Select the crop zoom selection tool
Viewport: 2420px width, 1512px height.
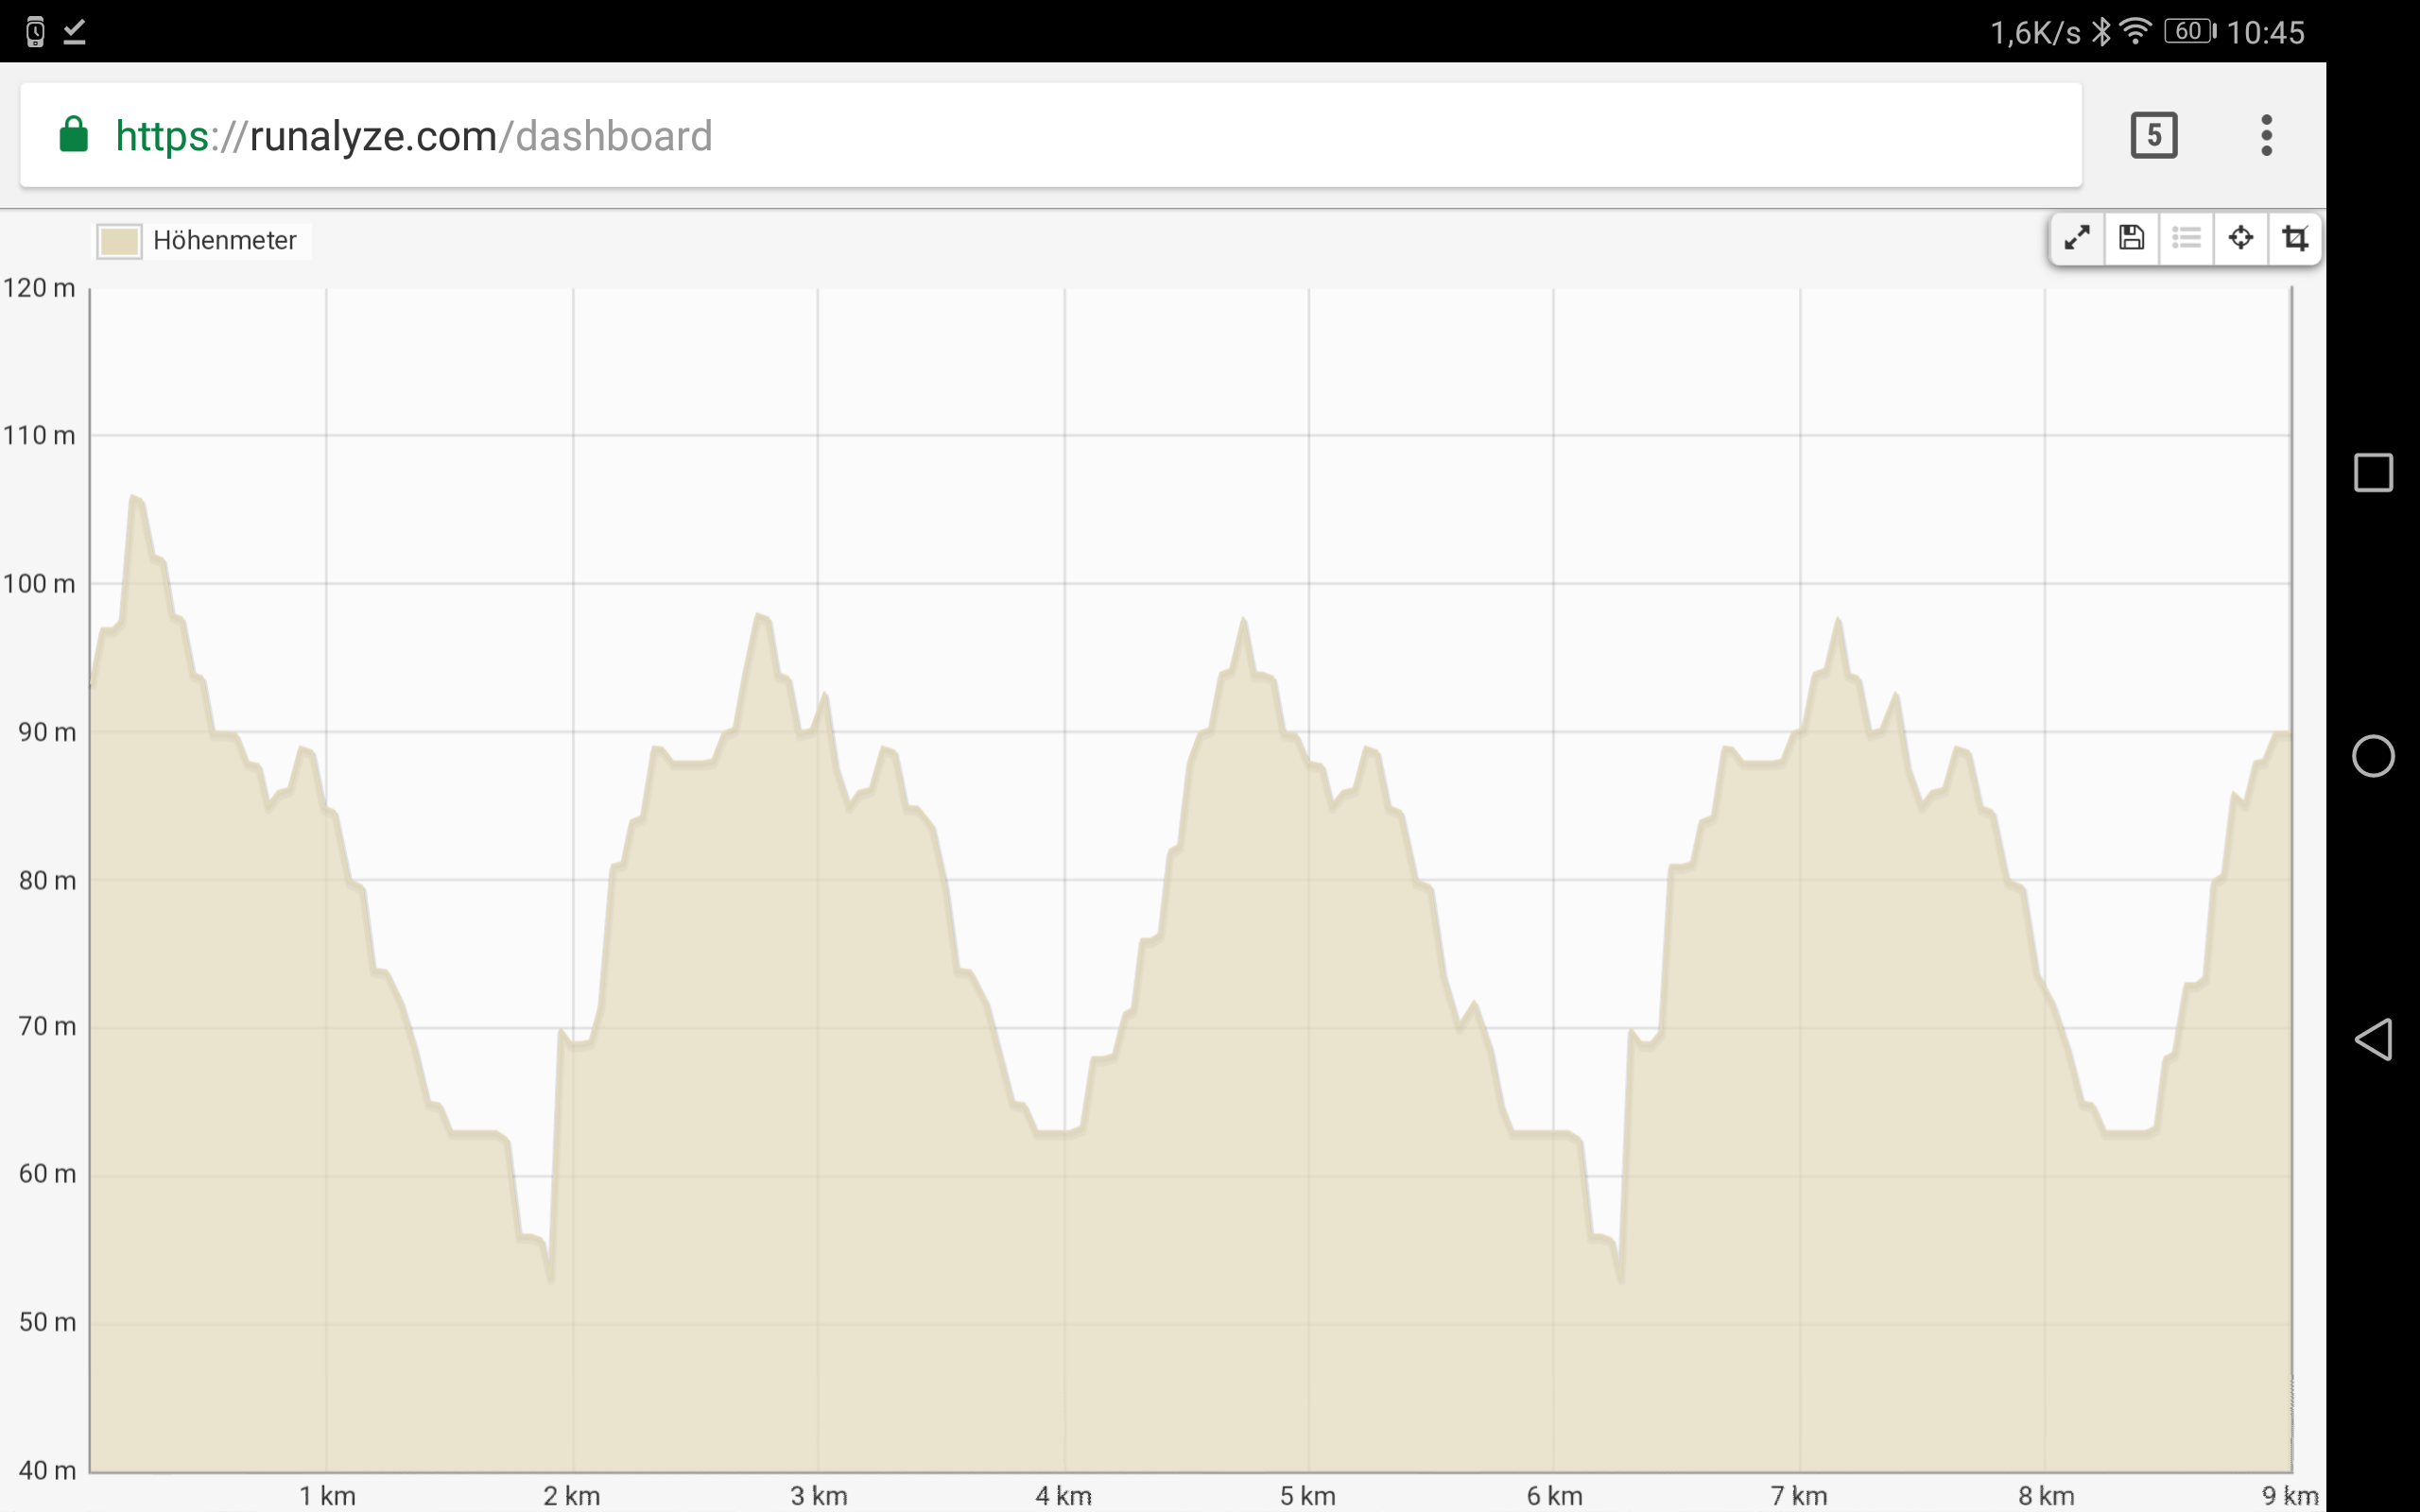[2295, 238]
